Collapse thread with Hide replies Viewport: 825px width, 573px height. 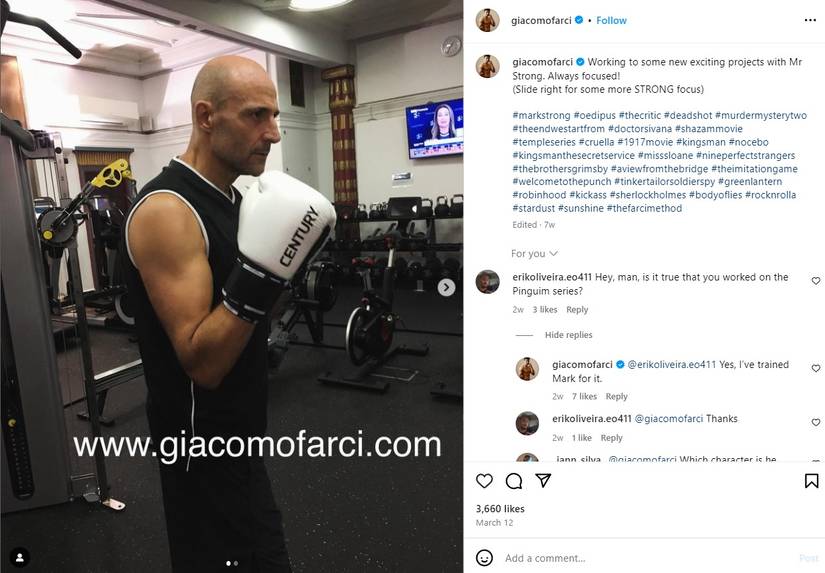568,335
